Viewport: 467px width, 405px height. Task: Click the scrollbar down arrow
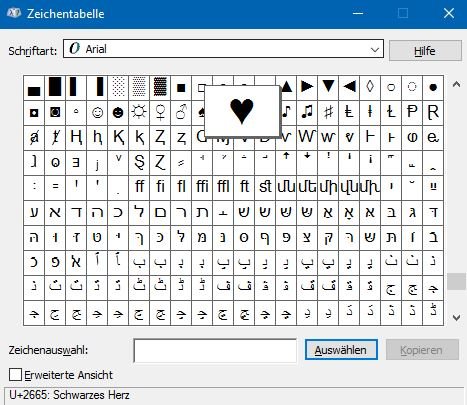pyautogui.click(x=456, y=318)
